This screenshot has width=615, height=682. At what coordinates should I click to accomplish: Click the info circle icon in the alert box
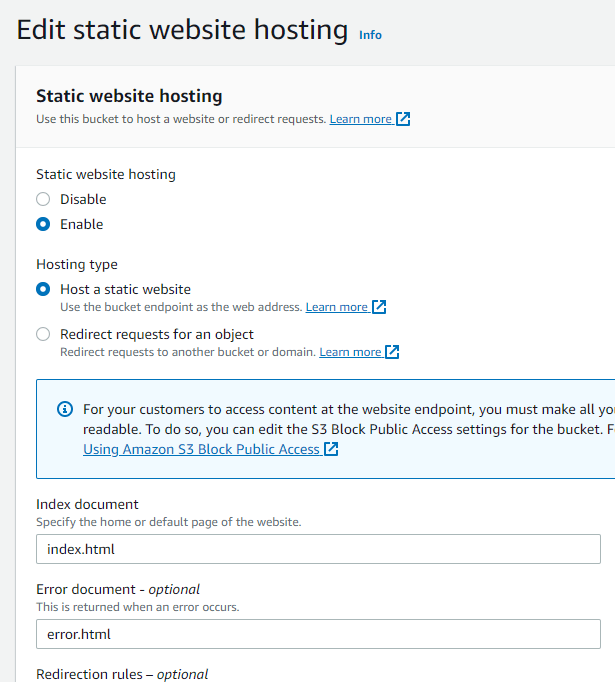pos(65,409)
